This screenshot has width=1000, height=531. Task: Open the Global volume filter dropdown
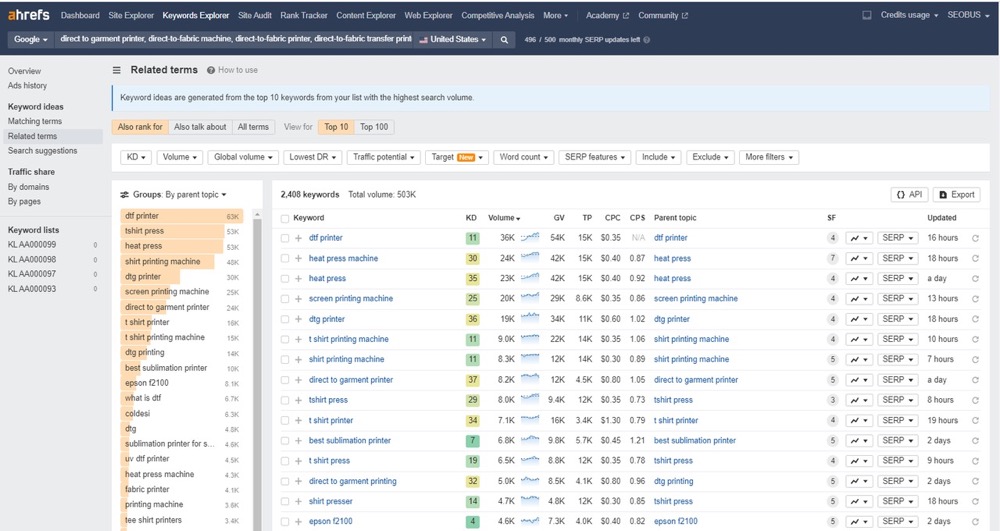[x=243, y=157]
